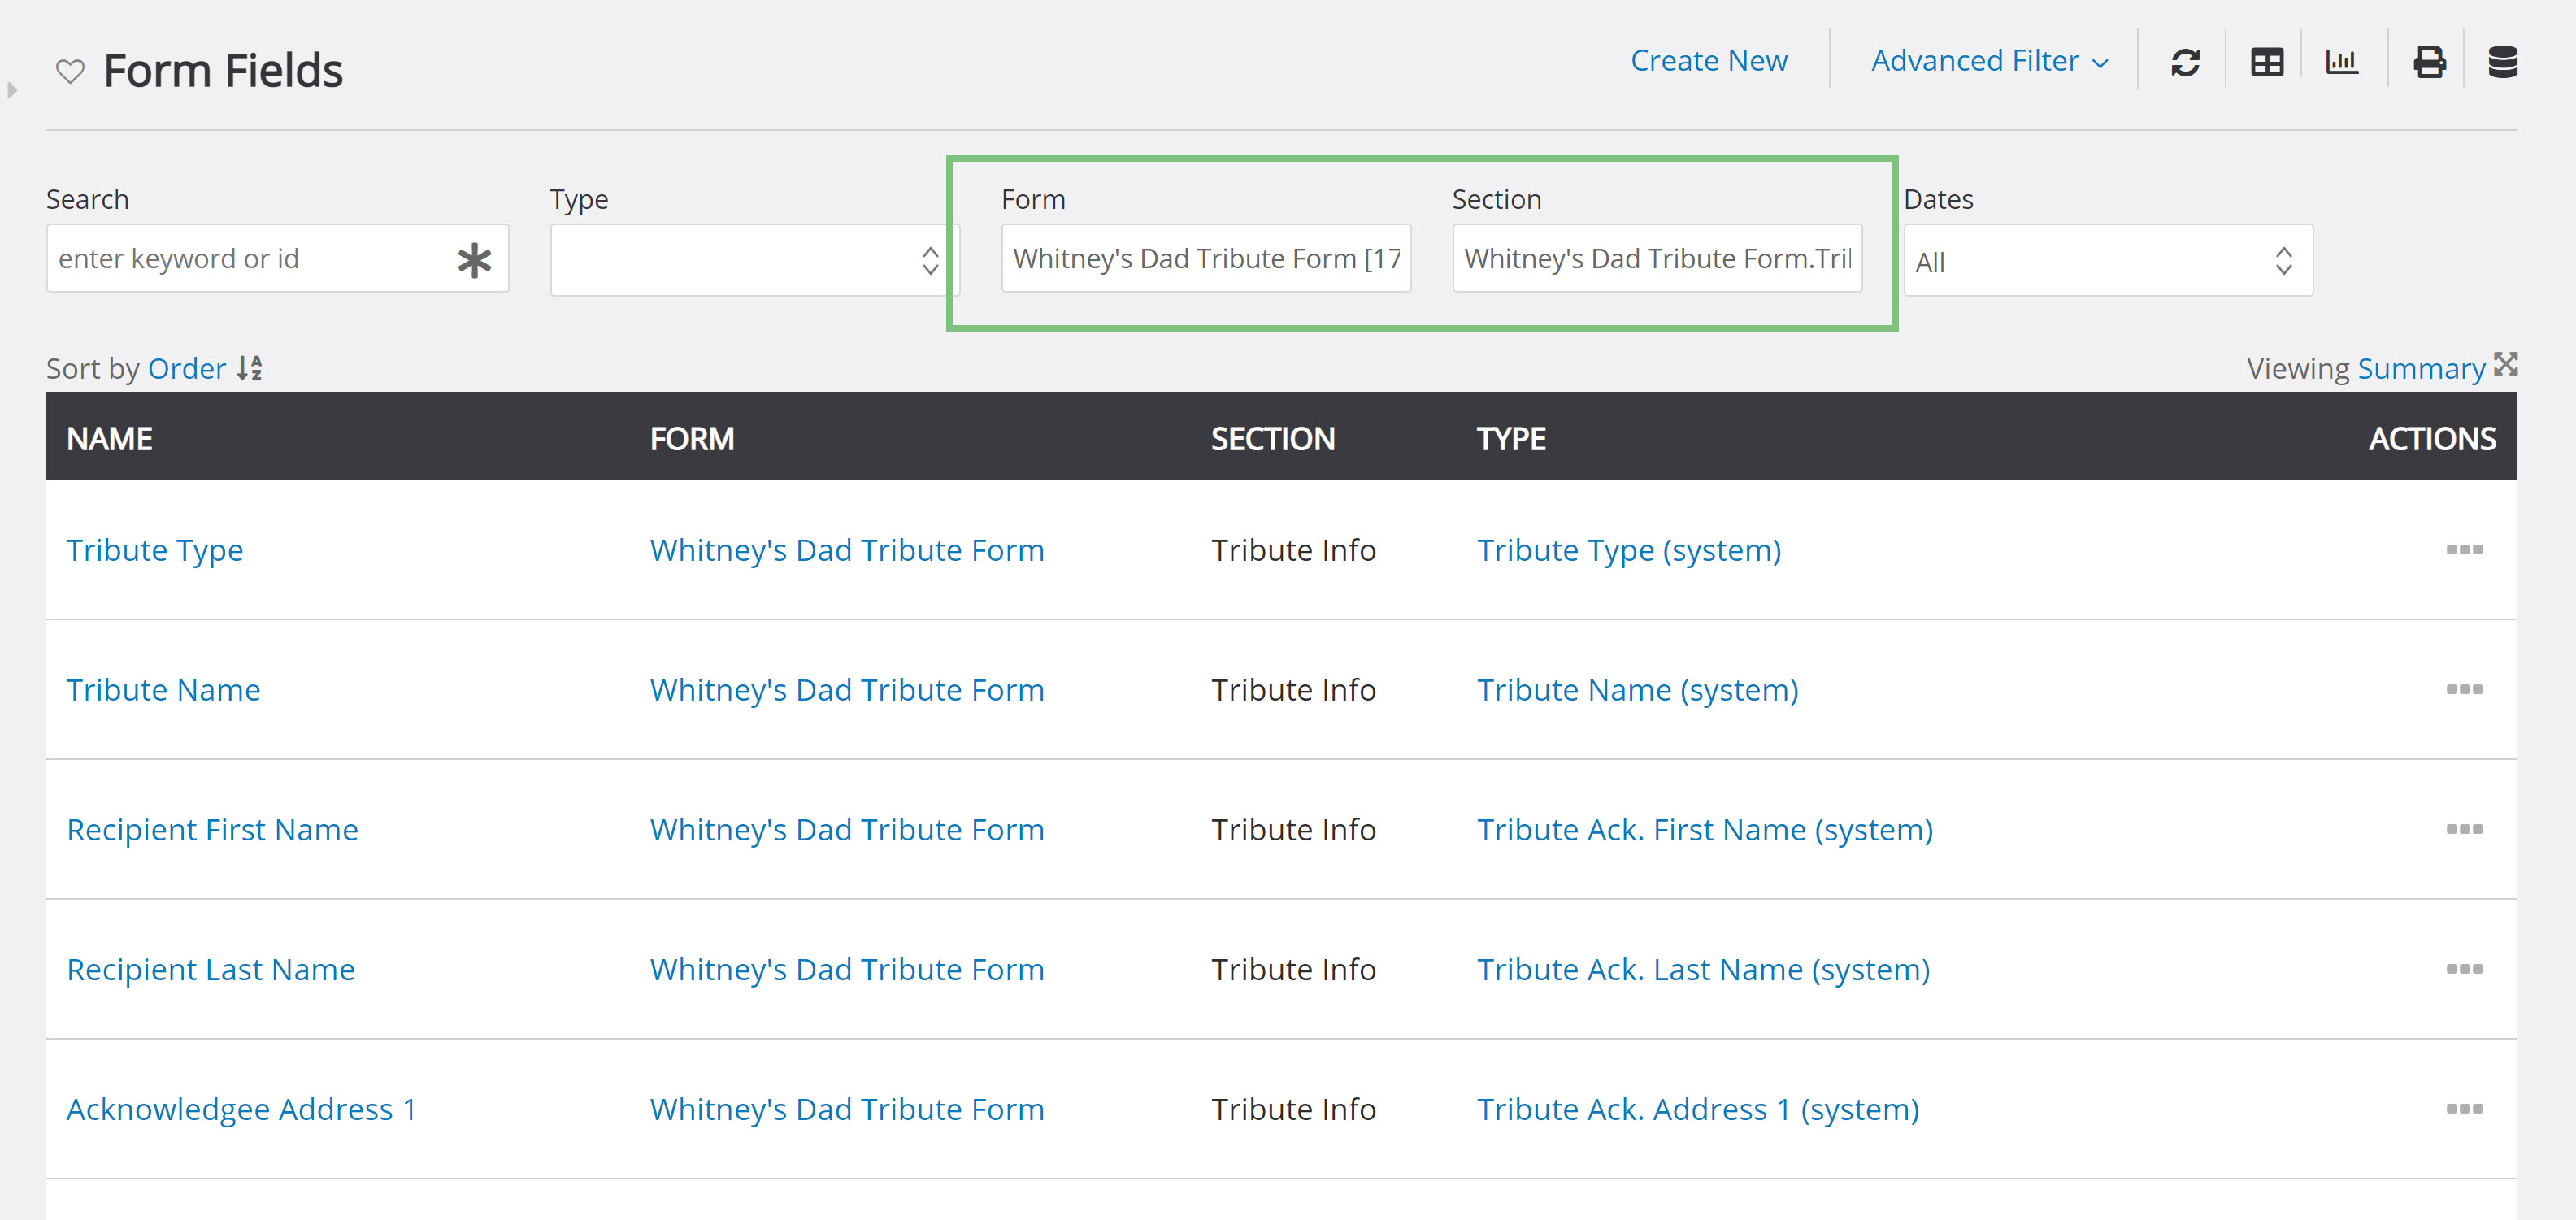Click the heart favorite icon beside Form Fields
The width and height of the screenshot is (2576, 1220).
[69, 71]
